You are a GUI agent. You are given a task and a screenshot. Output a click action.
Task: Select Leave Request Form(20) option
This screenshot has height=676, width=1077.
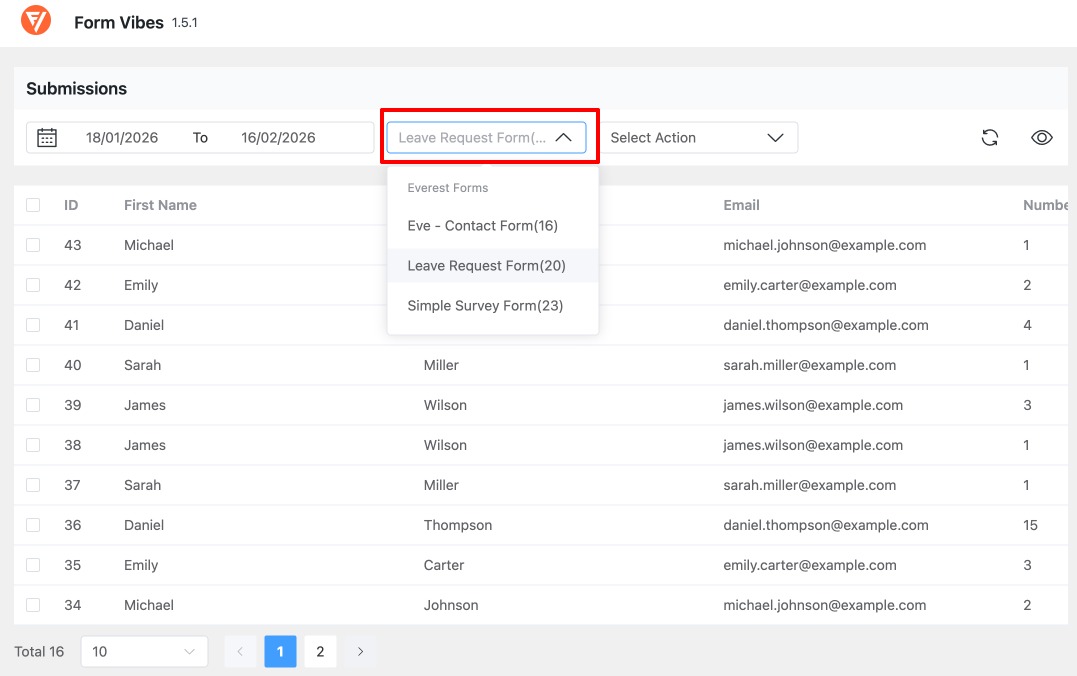(x=486, y=265)
